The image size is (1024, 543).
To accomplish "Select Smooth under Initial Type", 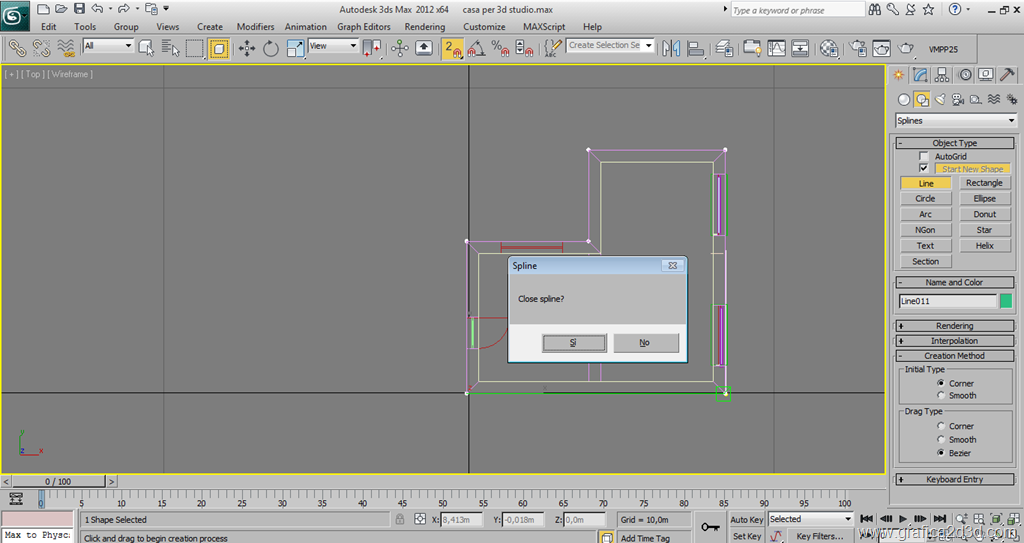I will [941, 396].
